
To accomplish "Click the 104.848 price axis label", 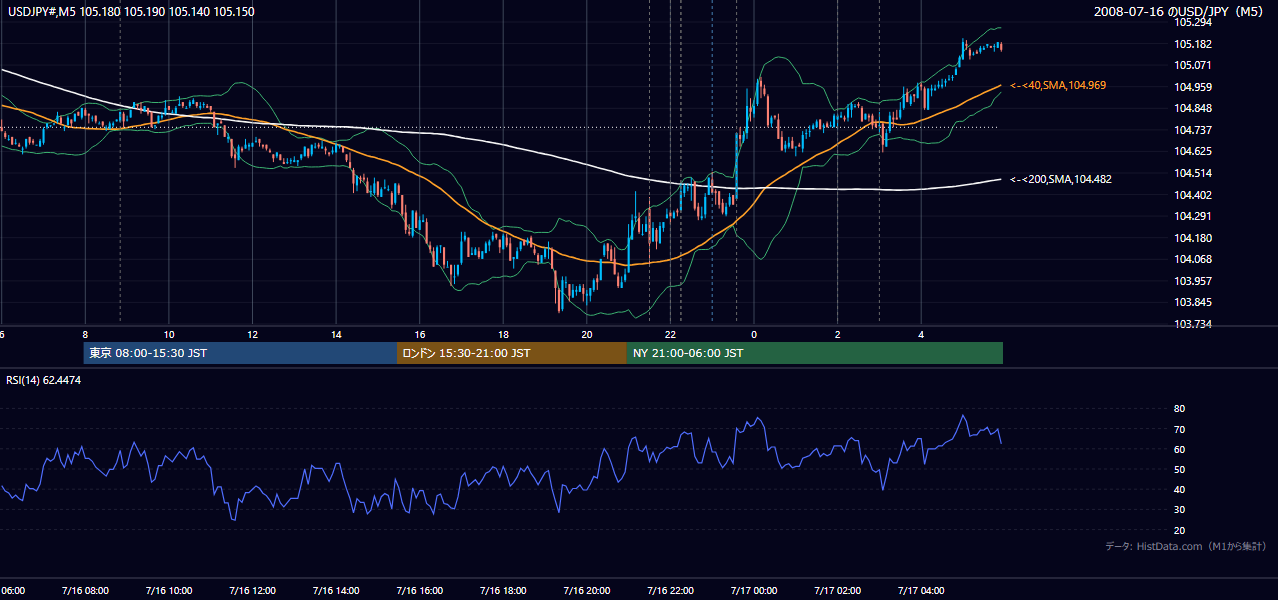I will 1192,108.
